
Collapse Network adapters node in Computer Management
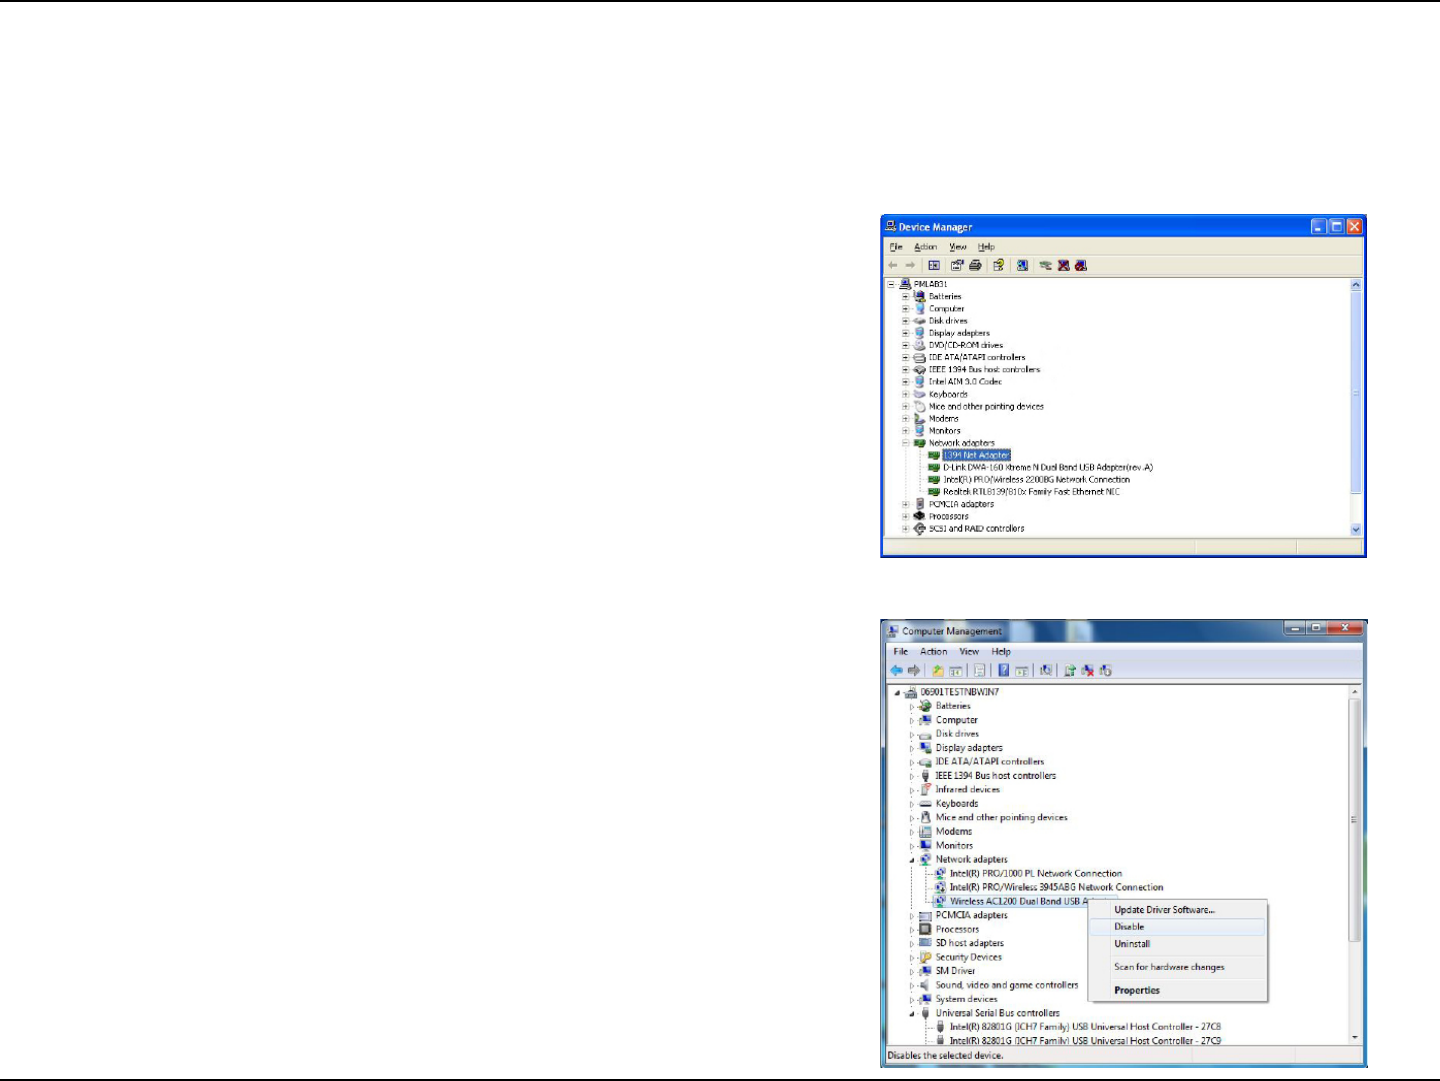(x=912, y=860)
